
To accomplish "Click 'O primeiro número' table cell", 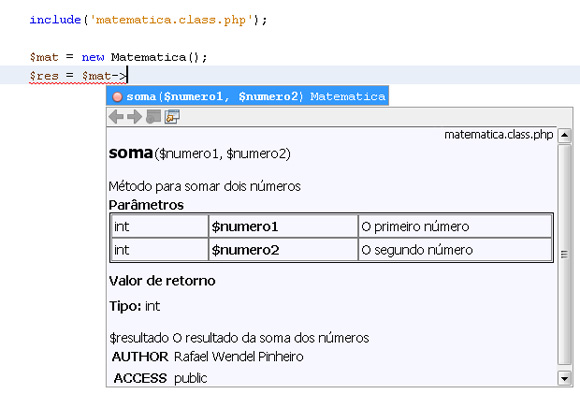I will (x=455, y=226).
